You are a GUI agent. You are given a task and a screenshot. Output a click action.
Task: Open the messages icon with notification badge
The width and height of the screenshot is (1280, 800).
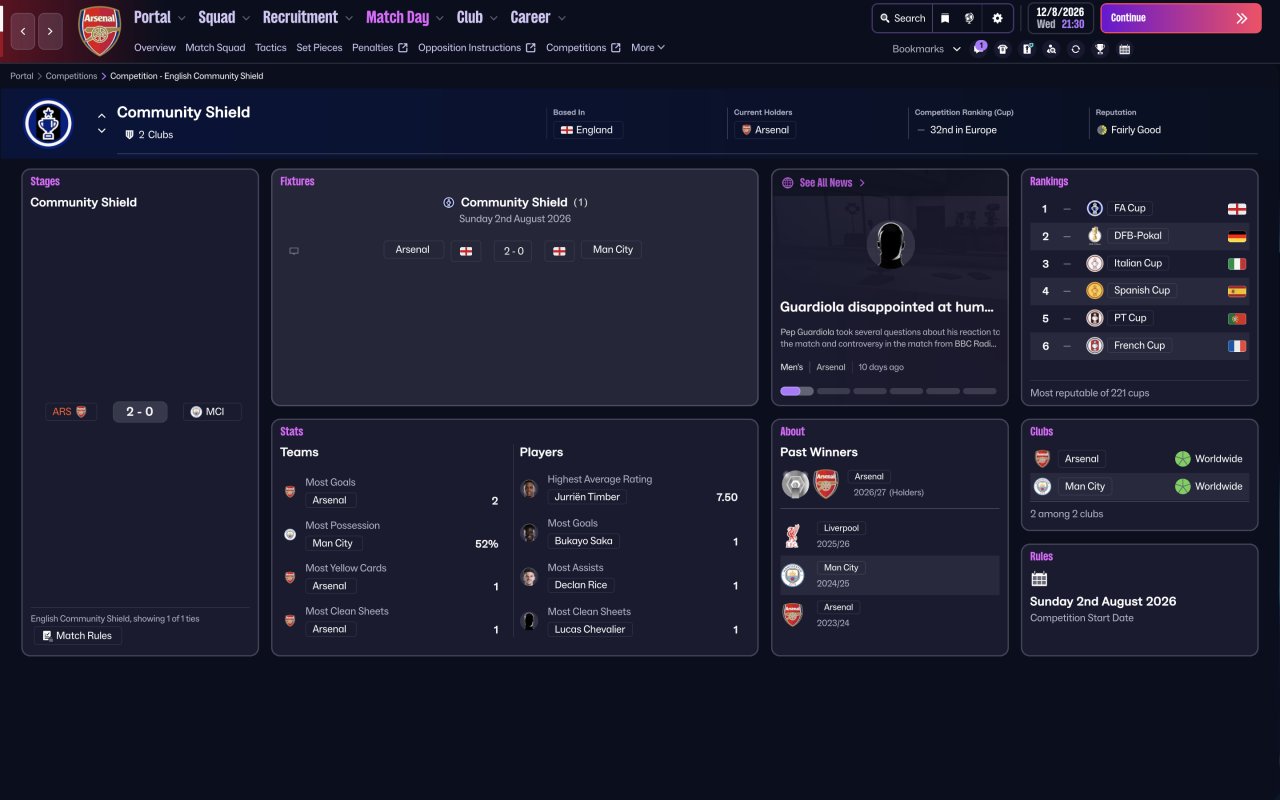pyautogui.click(x=979, y=48)
